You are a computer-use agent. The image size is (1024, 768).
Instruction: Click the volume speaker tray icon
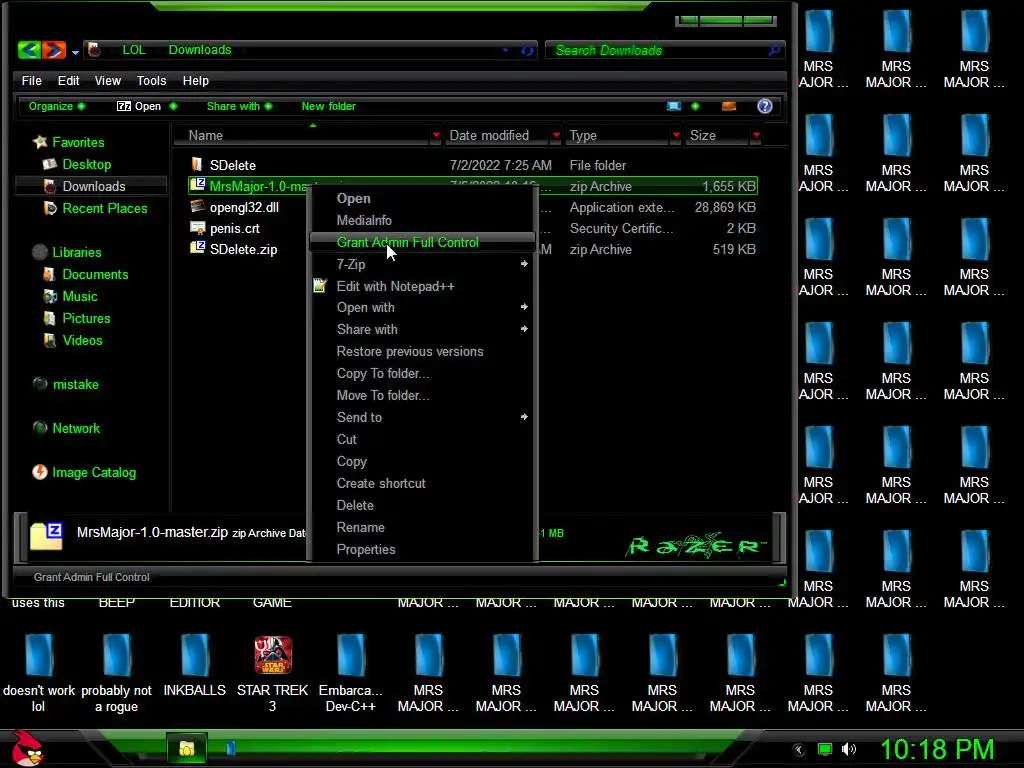(x=849, y=749)
